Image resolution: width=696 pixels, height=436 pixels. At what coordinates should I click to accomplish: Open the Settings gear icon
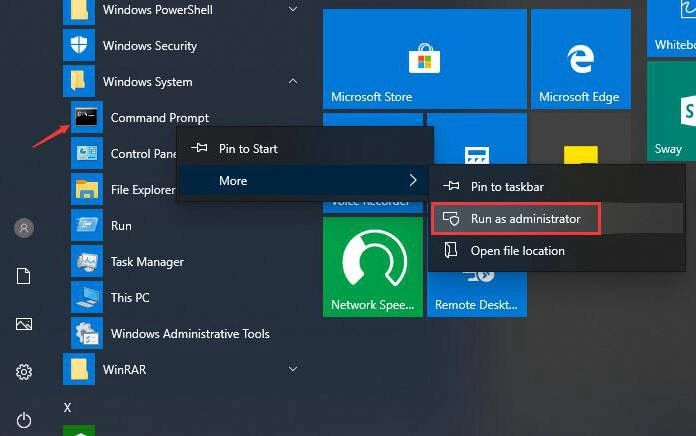tap(24, 372)
